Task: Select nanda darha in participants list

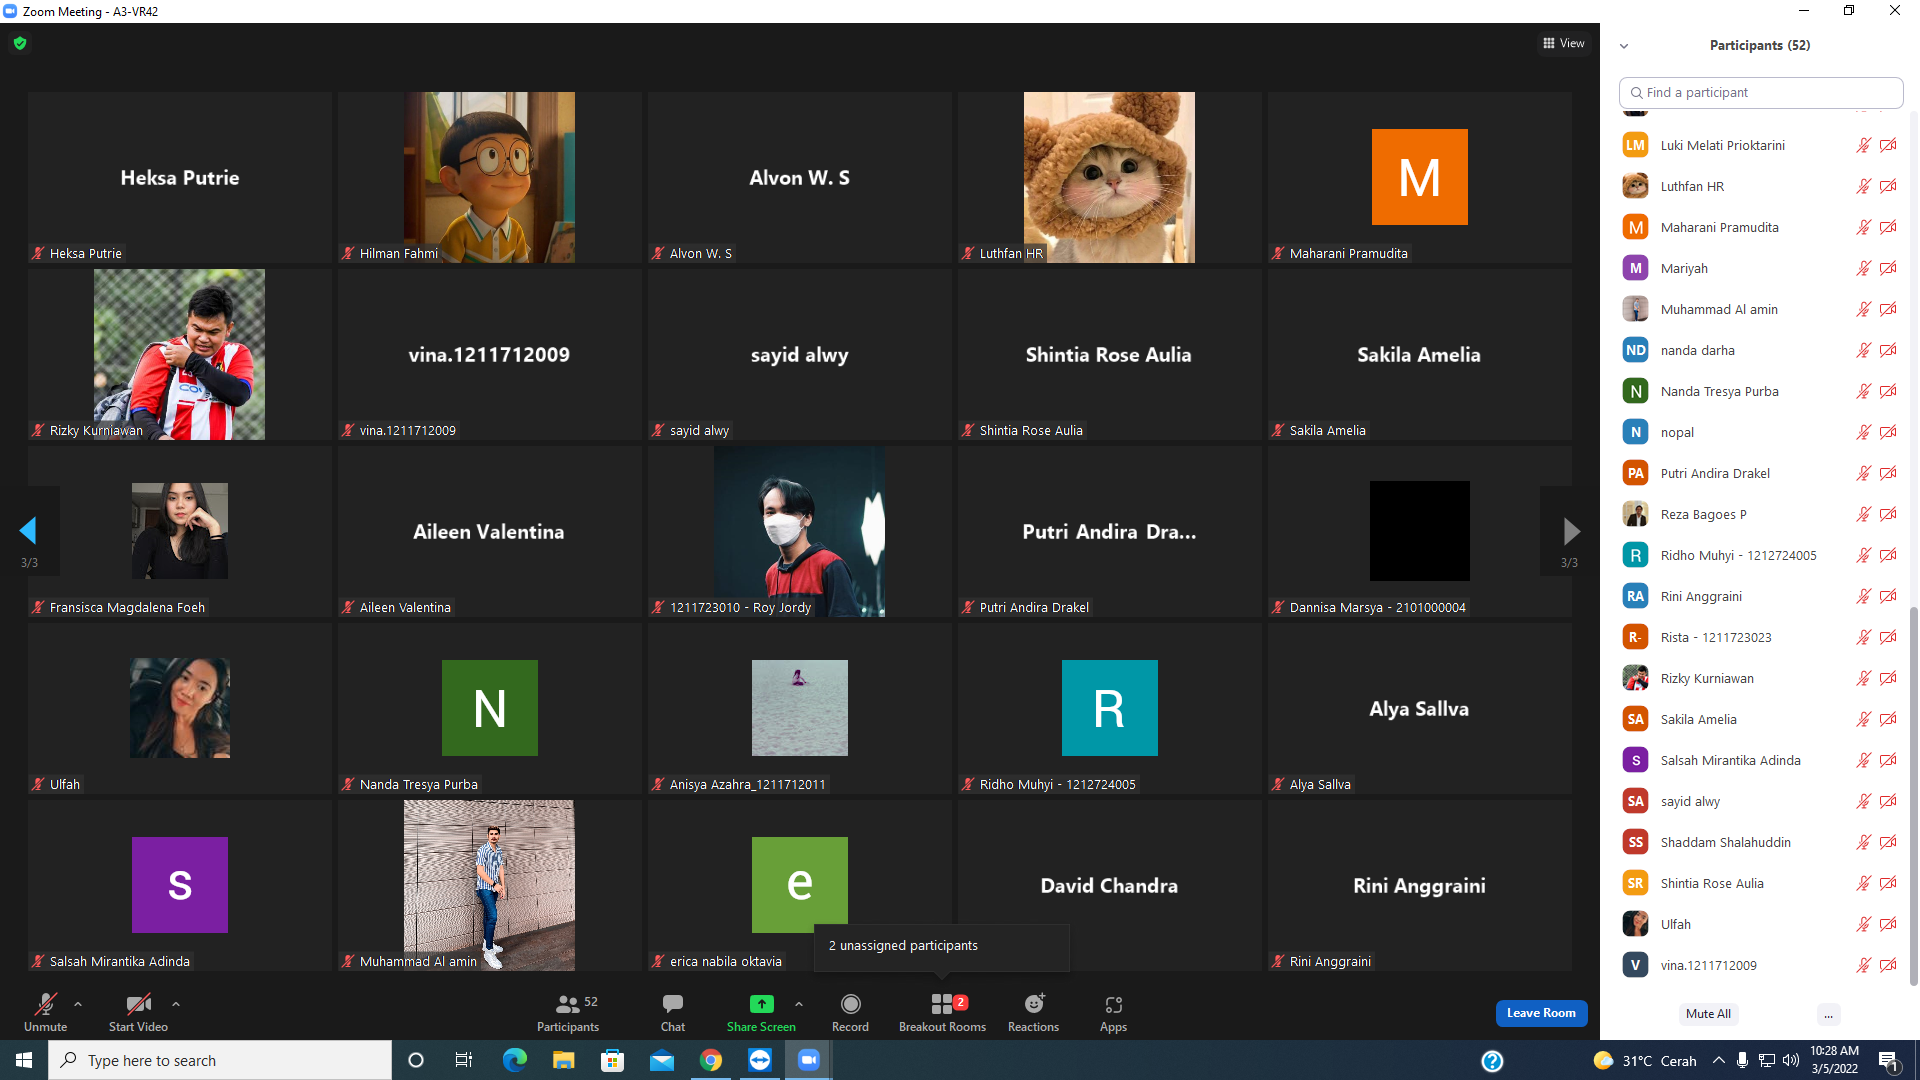Action: 1761,350
